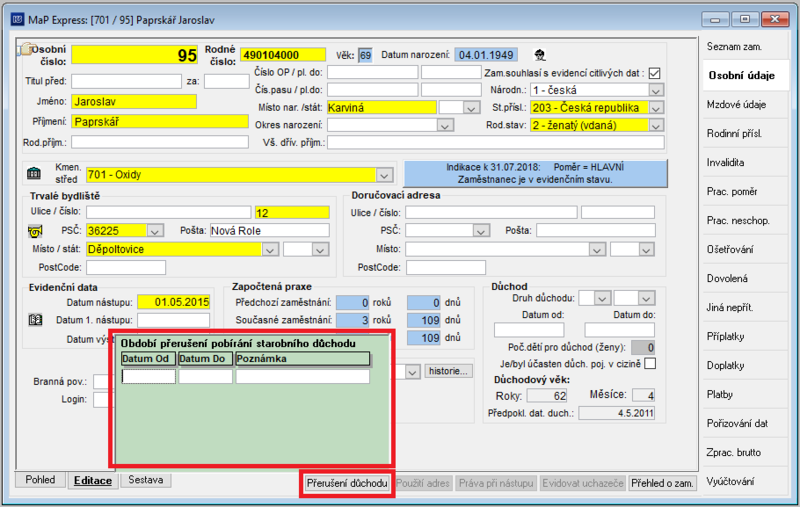Click the Práva při nástupu button
The width and height of the screenshot is (800, 507).
pyautogui.click(x=495, y=483)
